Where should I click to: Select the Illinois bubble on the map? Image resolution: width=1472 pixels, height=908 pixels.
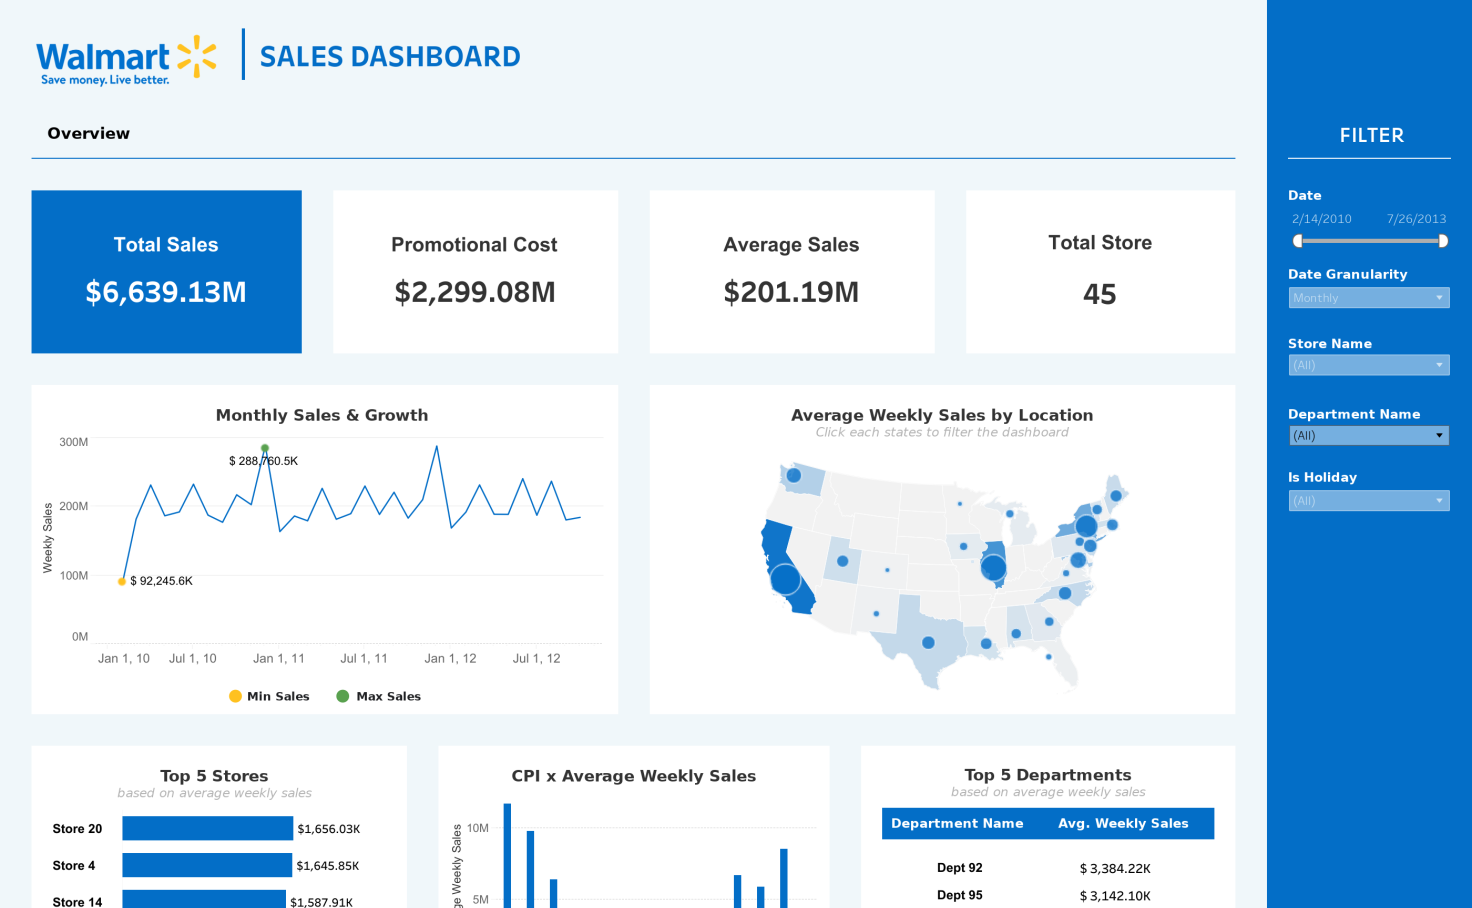[993, 567]
